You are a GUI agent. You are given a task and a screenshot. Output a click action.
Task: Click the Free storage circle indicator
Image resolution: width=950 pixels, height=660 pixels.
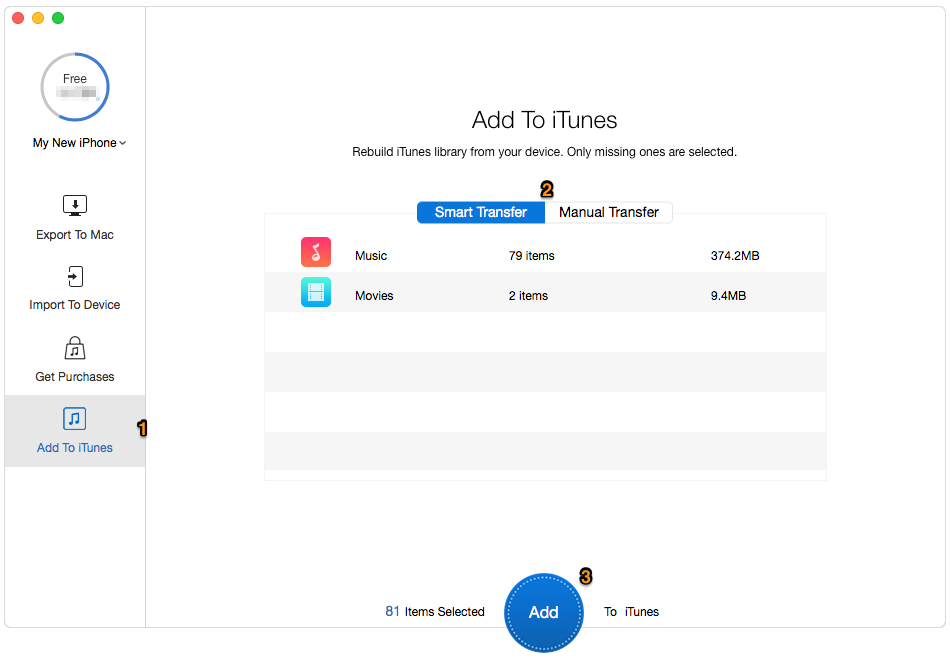[x=75, y=87]
